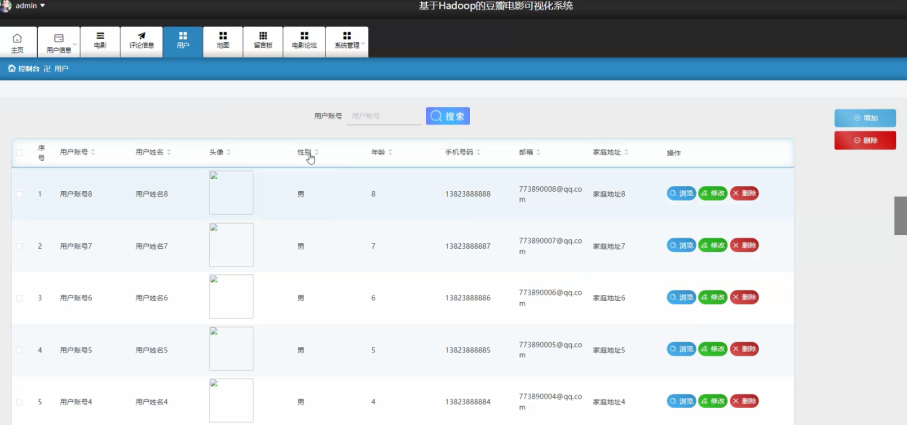Click 修改 for 用户账号5
Viewport: 907px width, 426px height.
713,349
